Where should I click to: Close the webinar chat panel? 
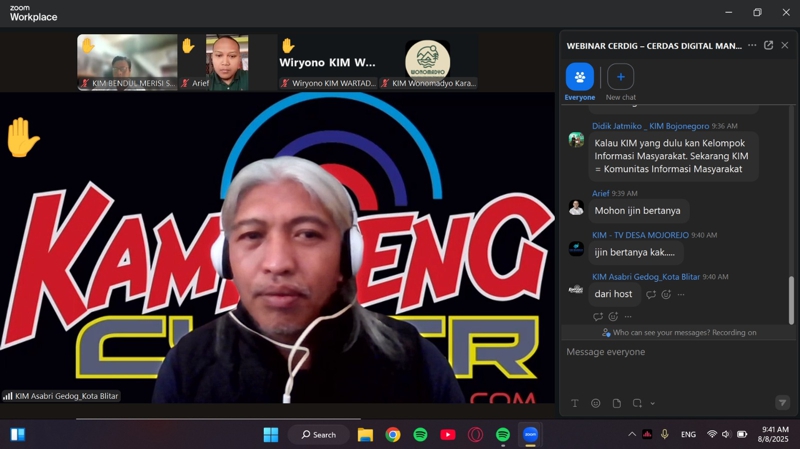[785, 45]
